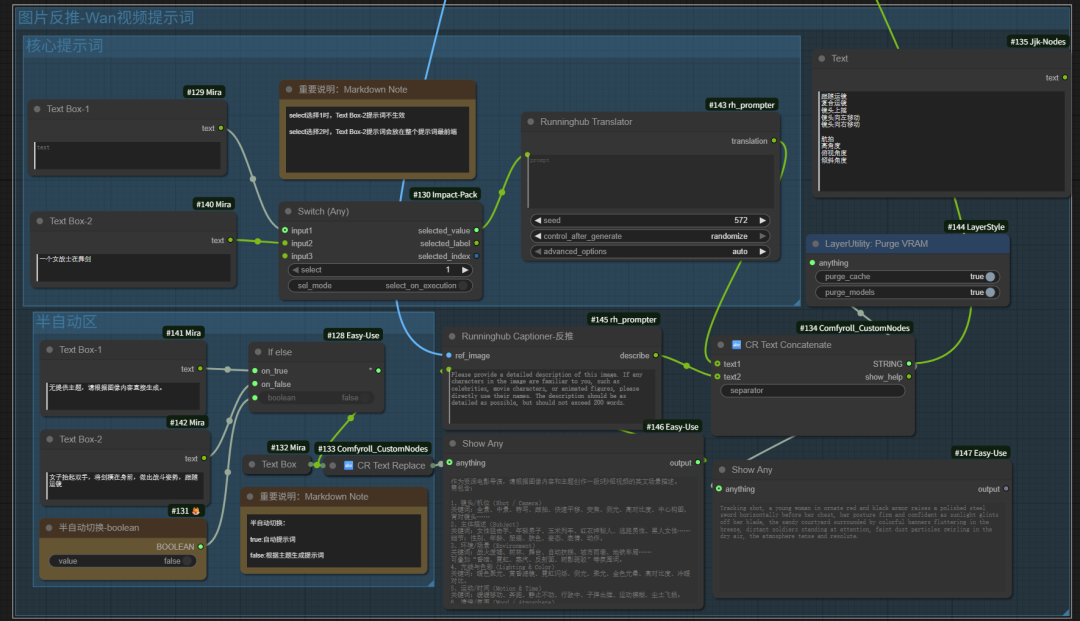The height and width of the screenshot is (621, 1080).
Task: Click the translation output port on Translator
Action: point(774,140)
